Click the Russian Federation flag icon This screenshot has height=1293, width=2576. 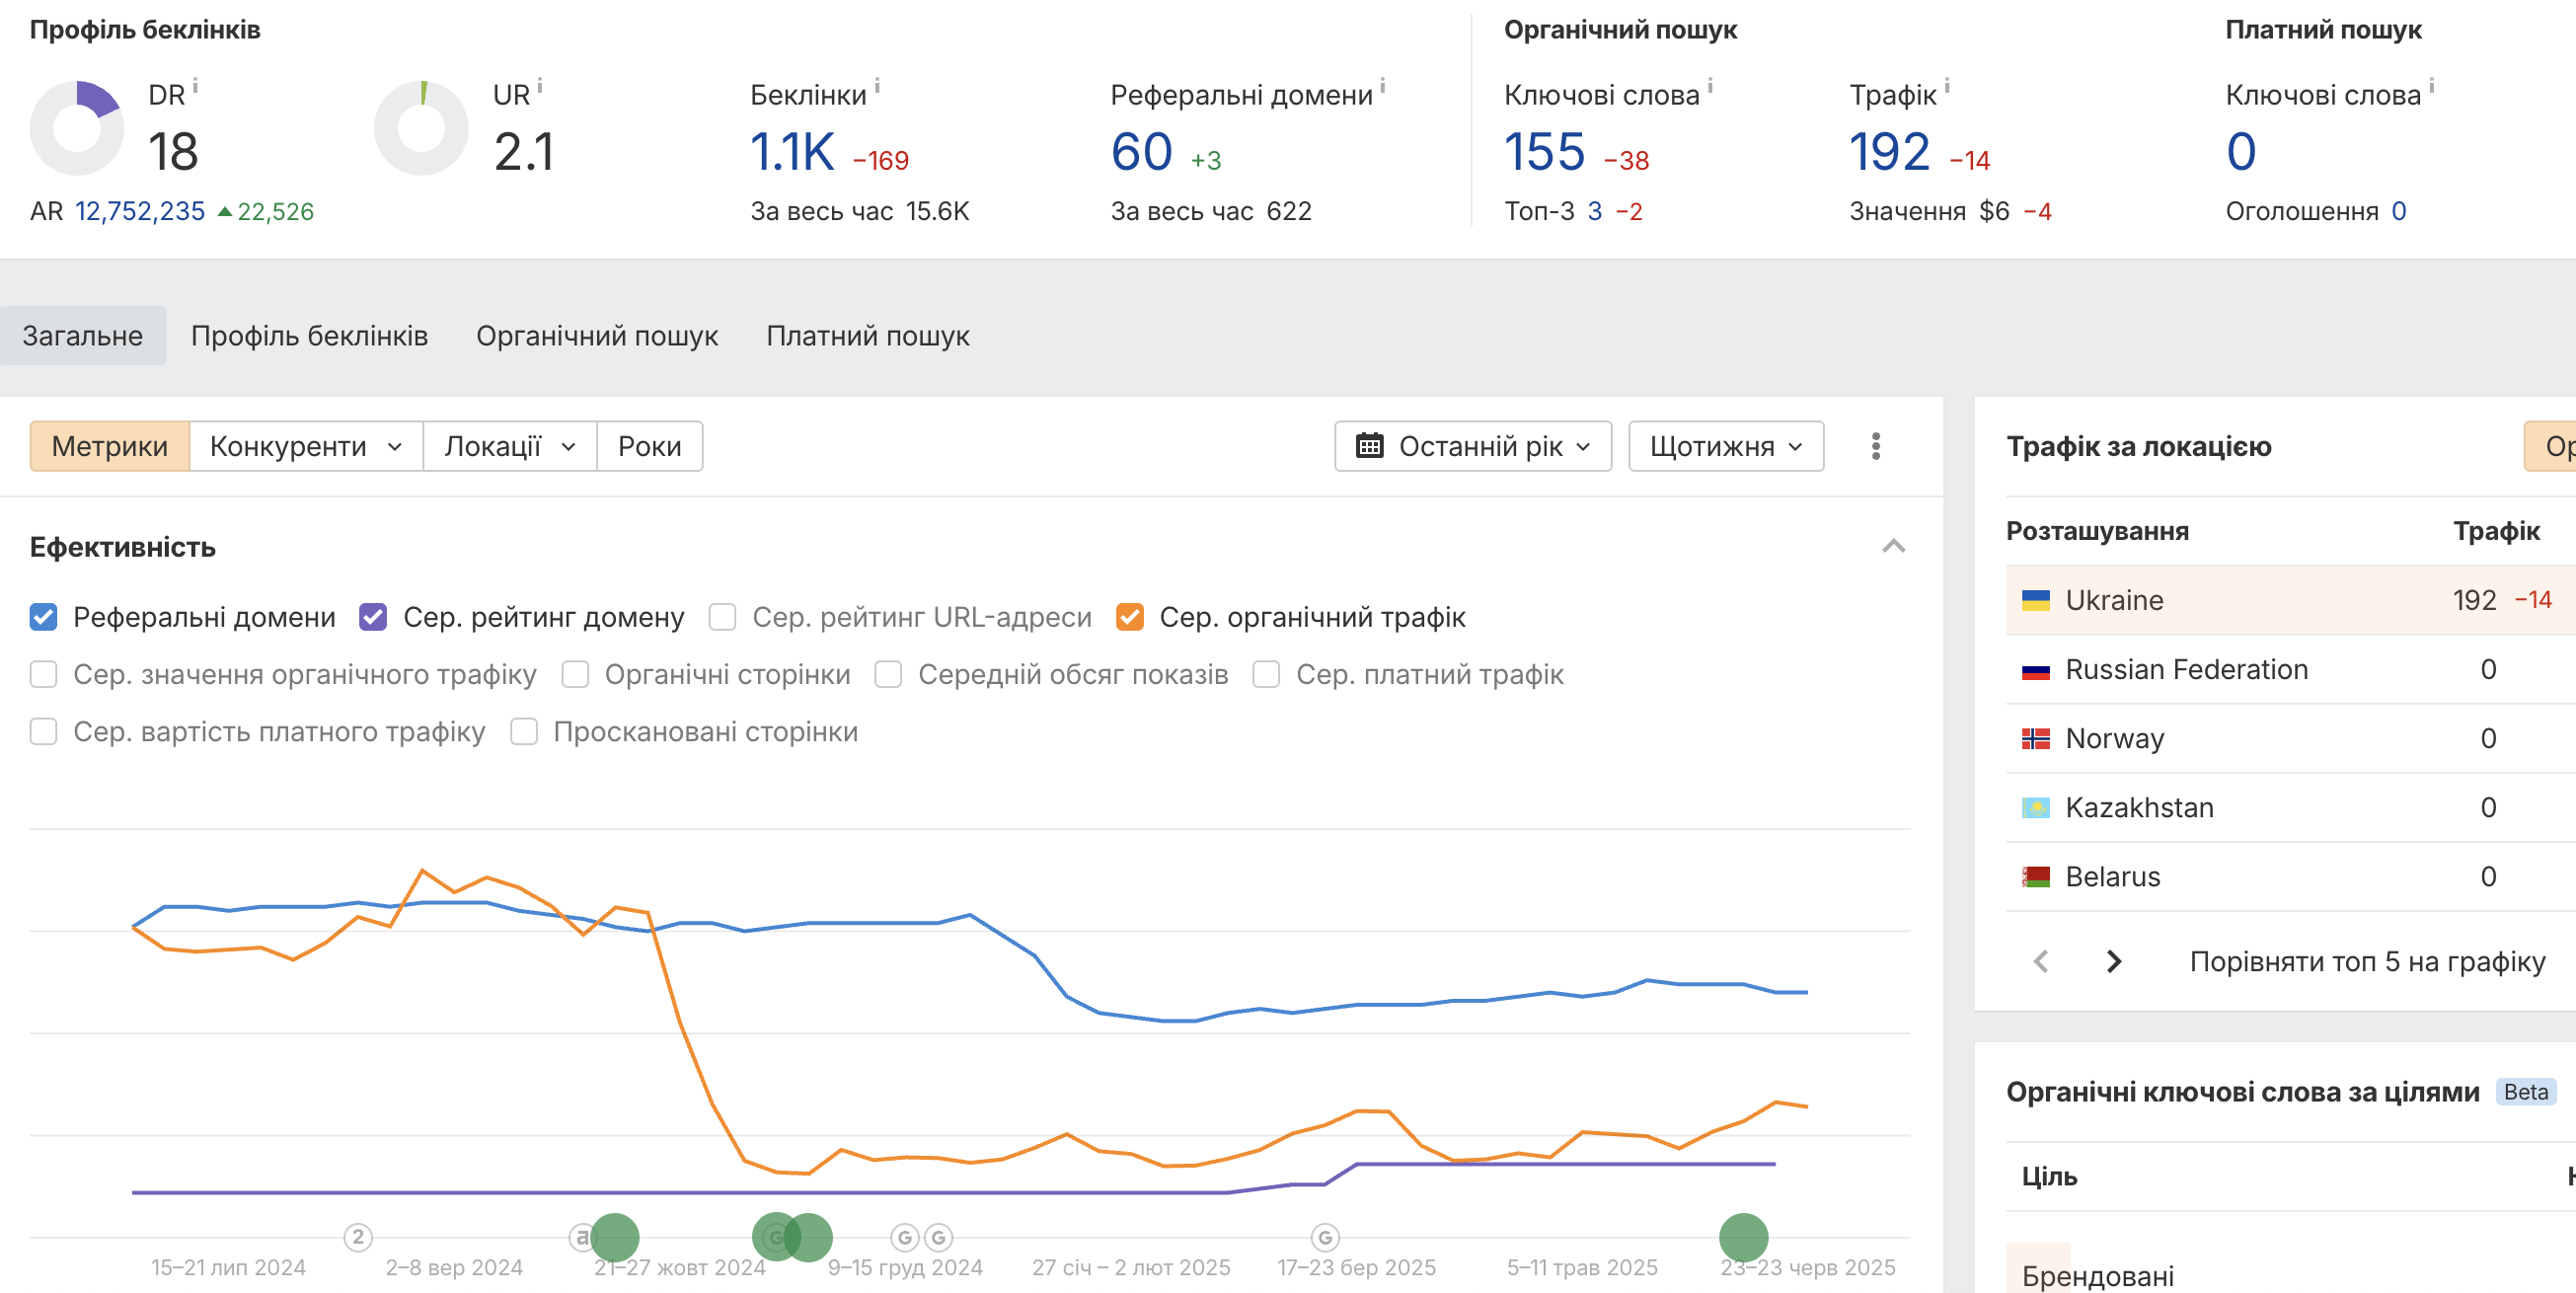2035,669
